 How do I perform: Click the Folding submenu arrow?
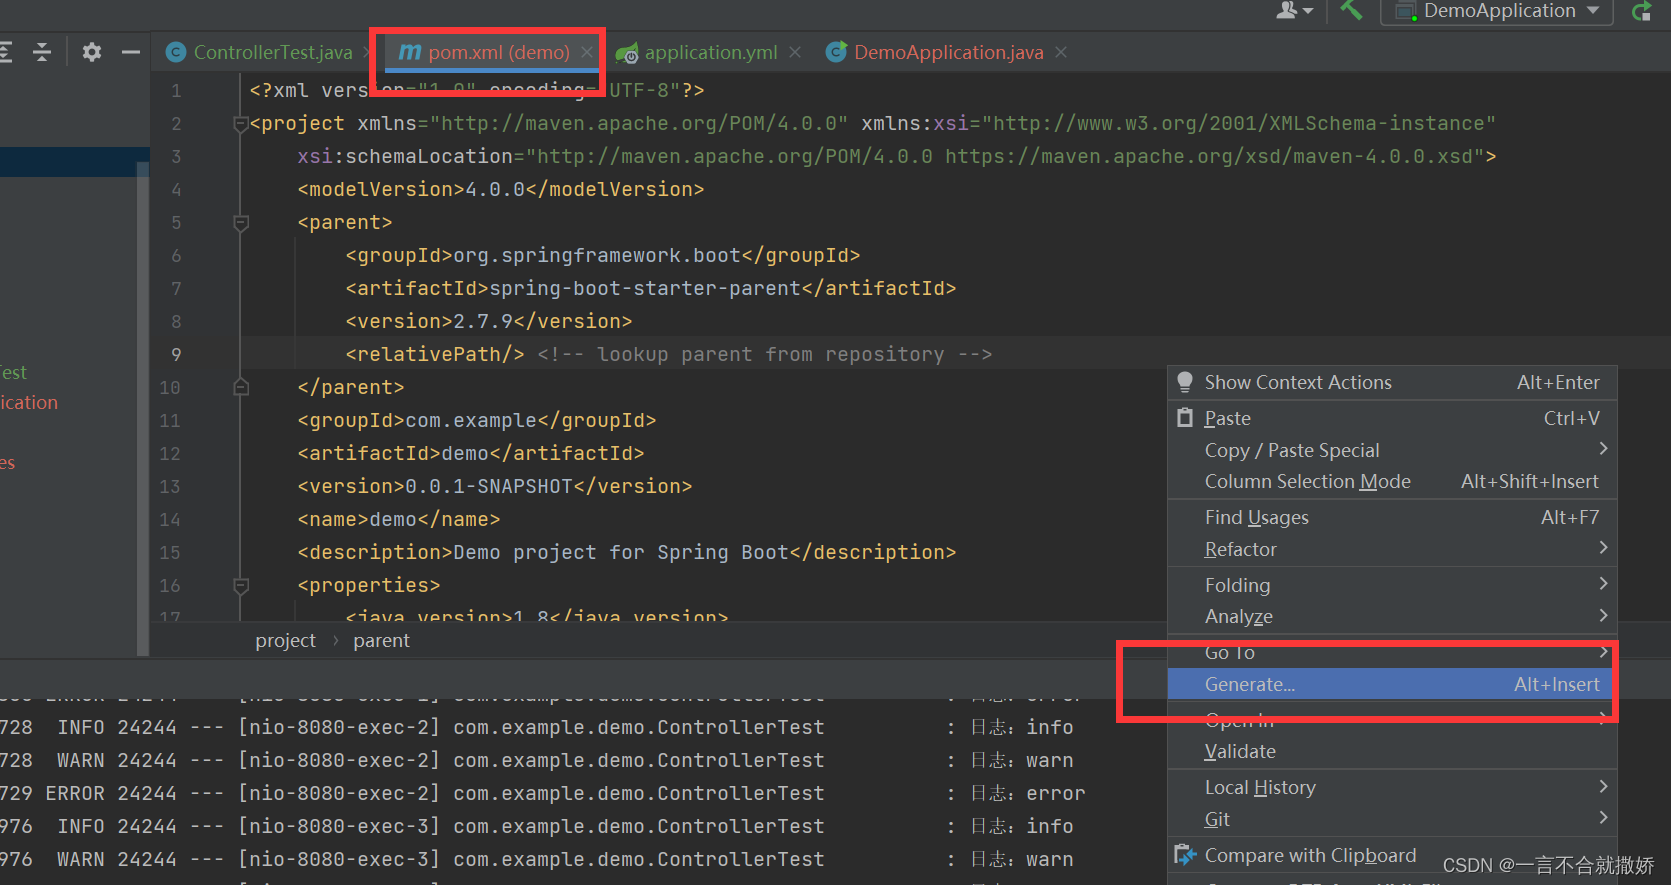click(1603, 583)
